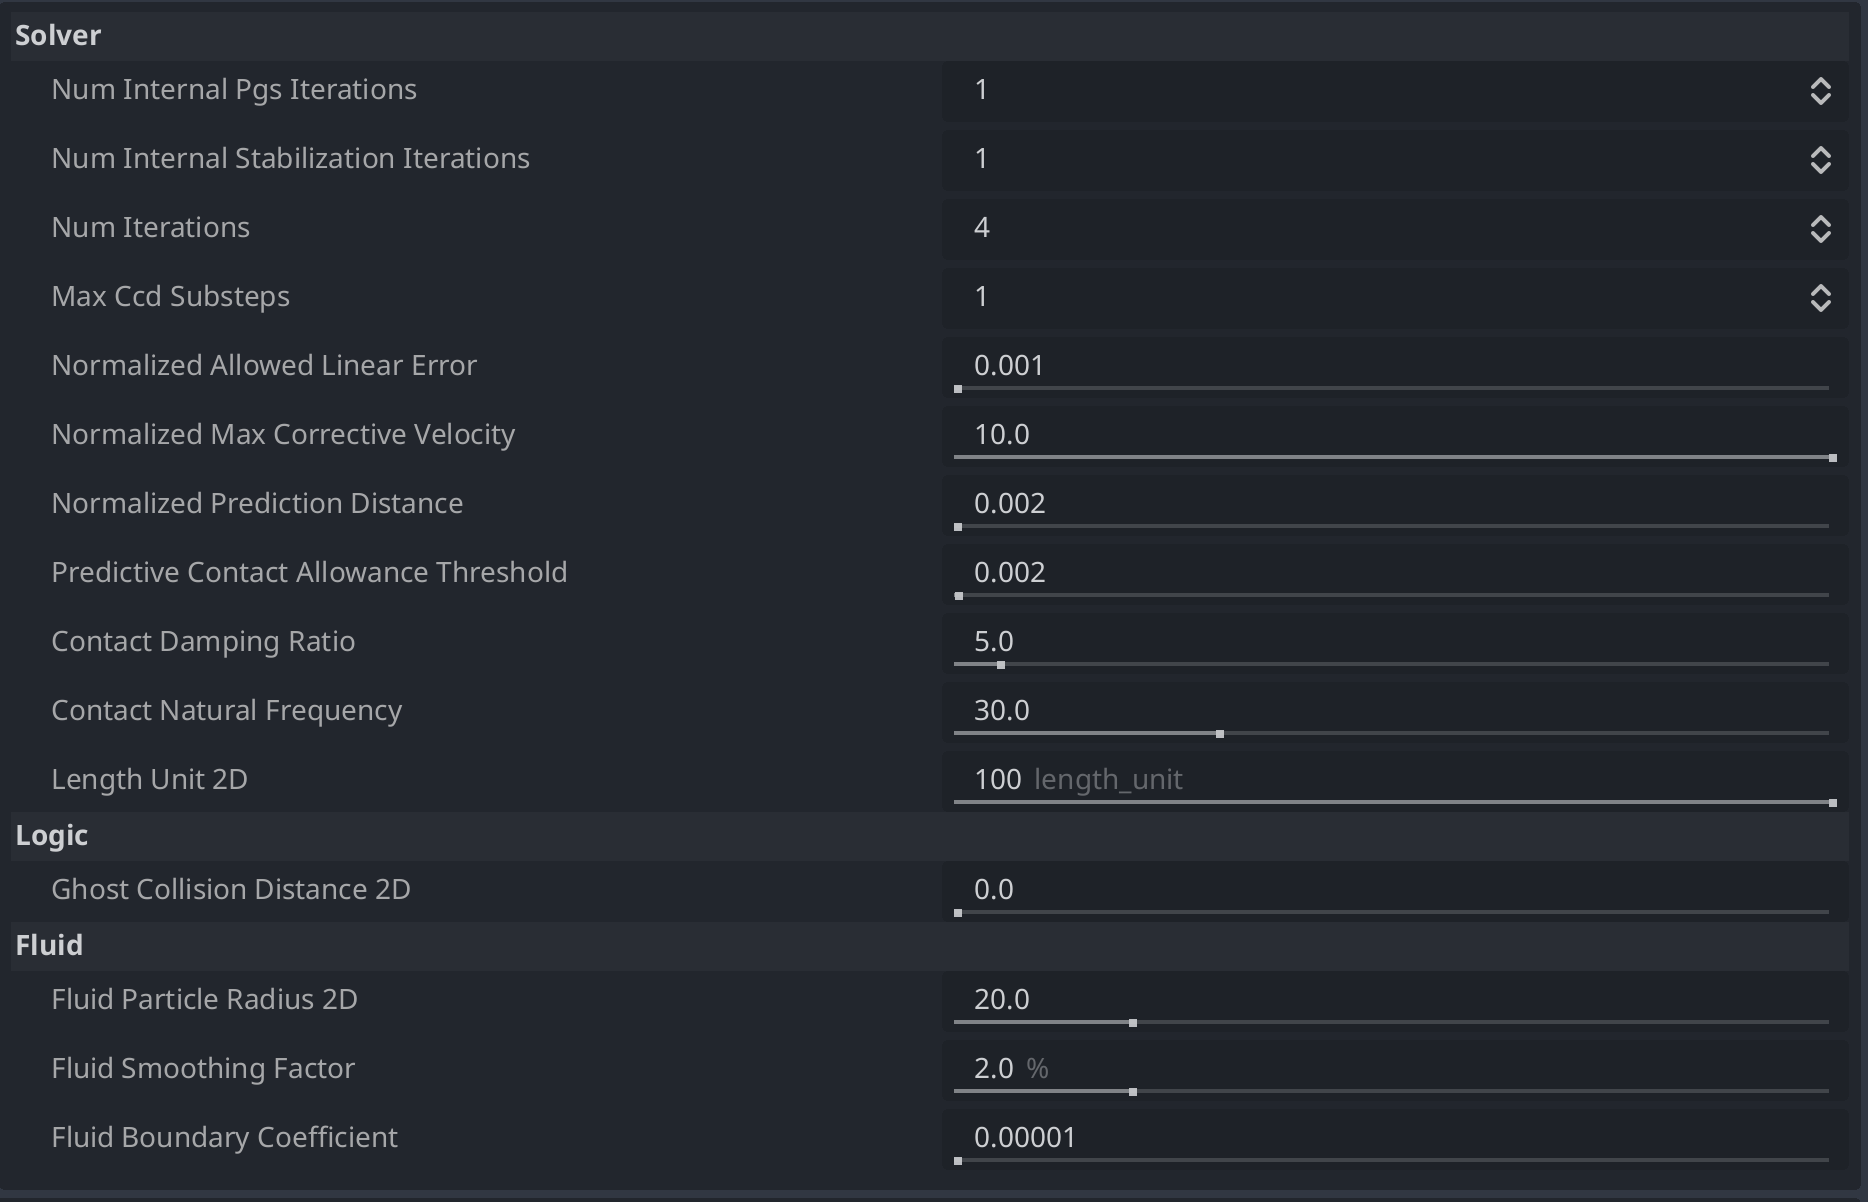1868x1202 pixels.
Task: Collapse the Fluid section header
Action: pyautogui.click(x=49, y=945)
